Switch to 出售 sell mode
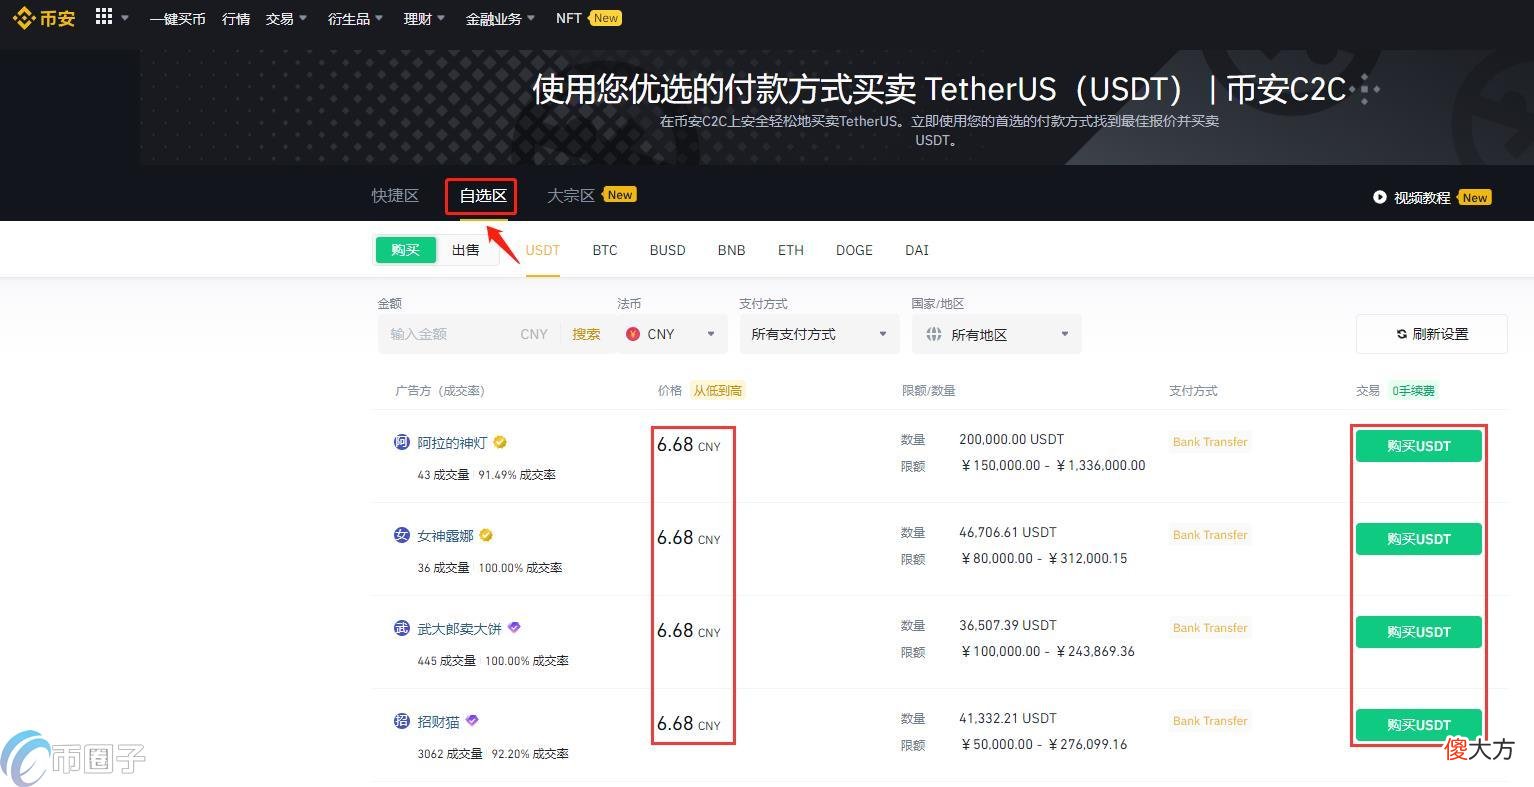Viewport: 1534px width, 787px height. [466, 250]
